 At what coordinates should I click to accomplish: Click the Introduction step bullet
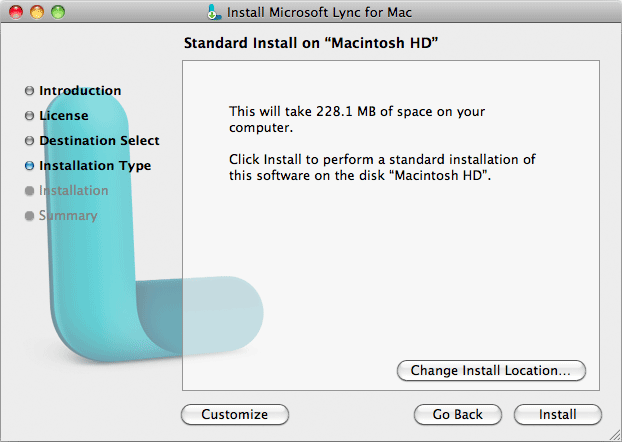29,91
